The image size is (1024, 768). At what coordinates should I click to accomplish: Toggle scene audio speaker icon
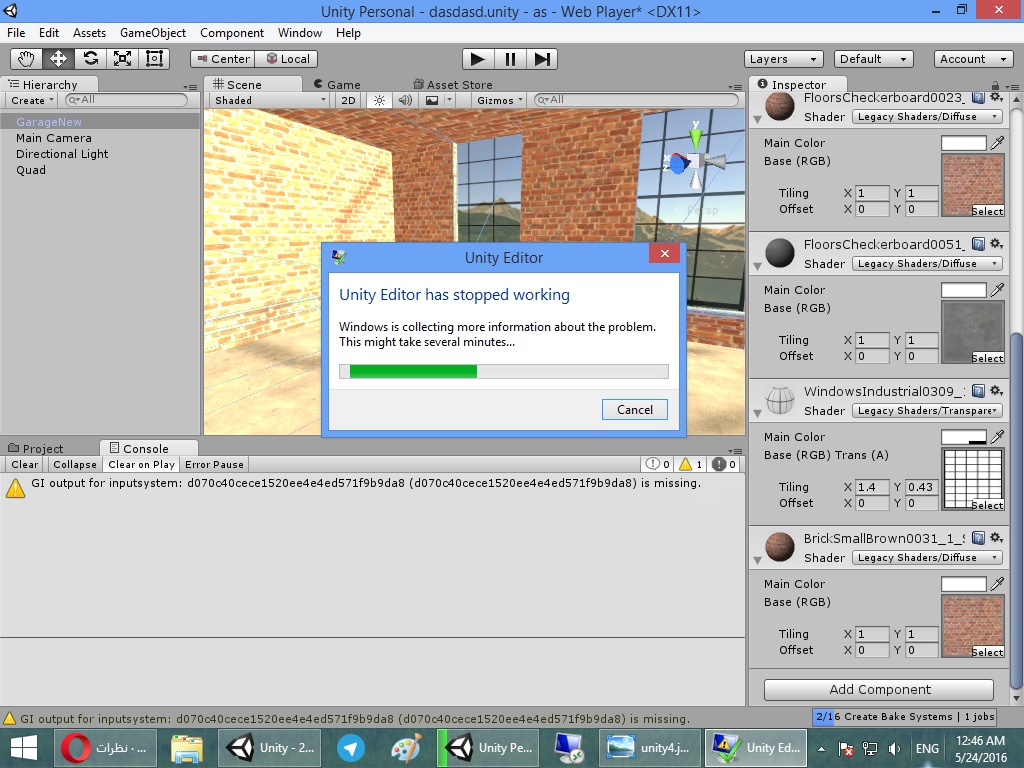tap(405, 100)
